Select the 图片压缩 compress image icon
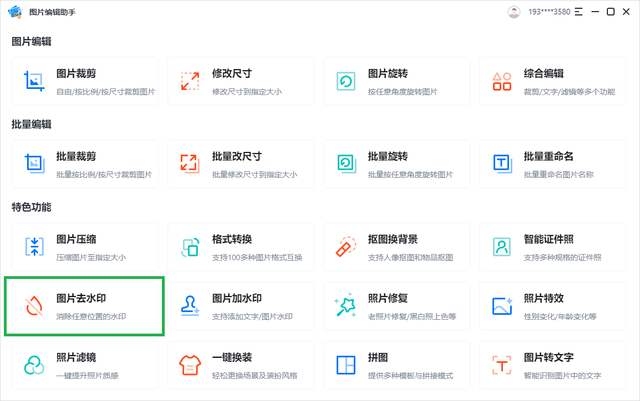The width and height of the screenshot is (640, 401). coord(35,247)
